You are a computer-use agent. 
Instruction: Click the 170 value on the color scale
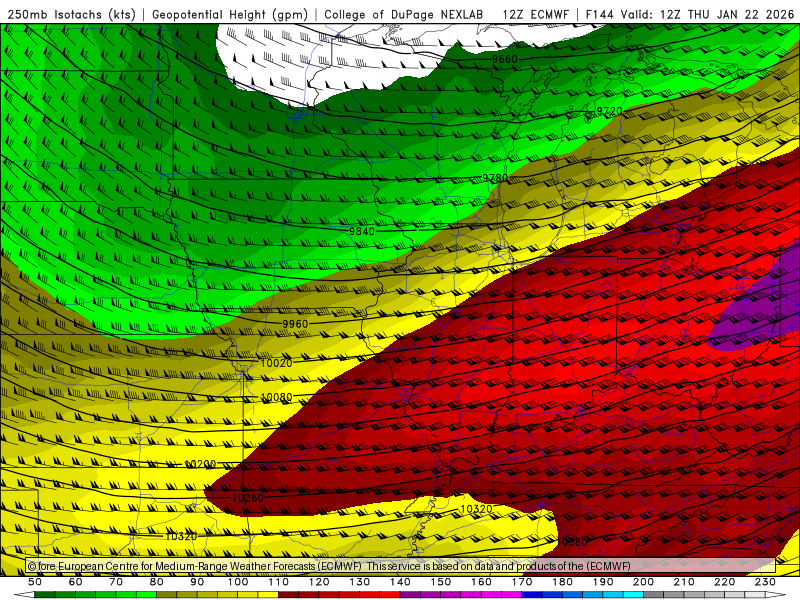(522, 582)
